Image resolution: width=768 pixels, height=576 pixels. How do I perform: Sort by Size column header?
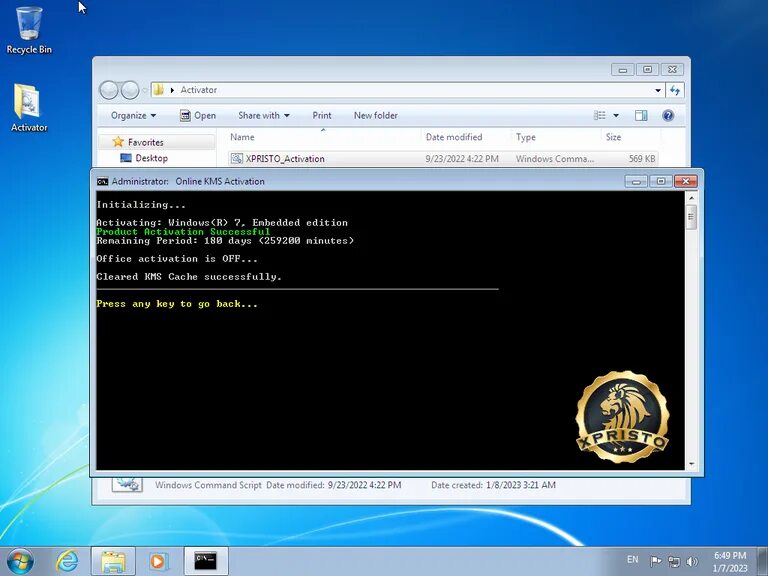pos(629,138)
